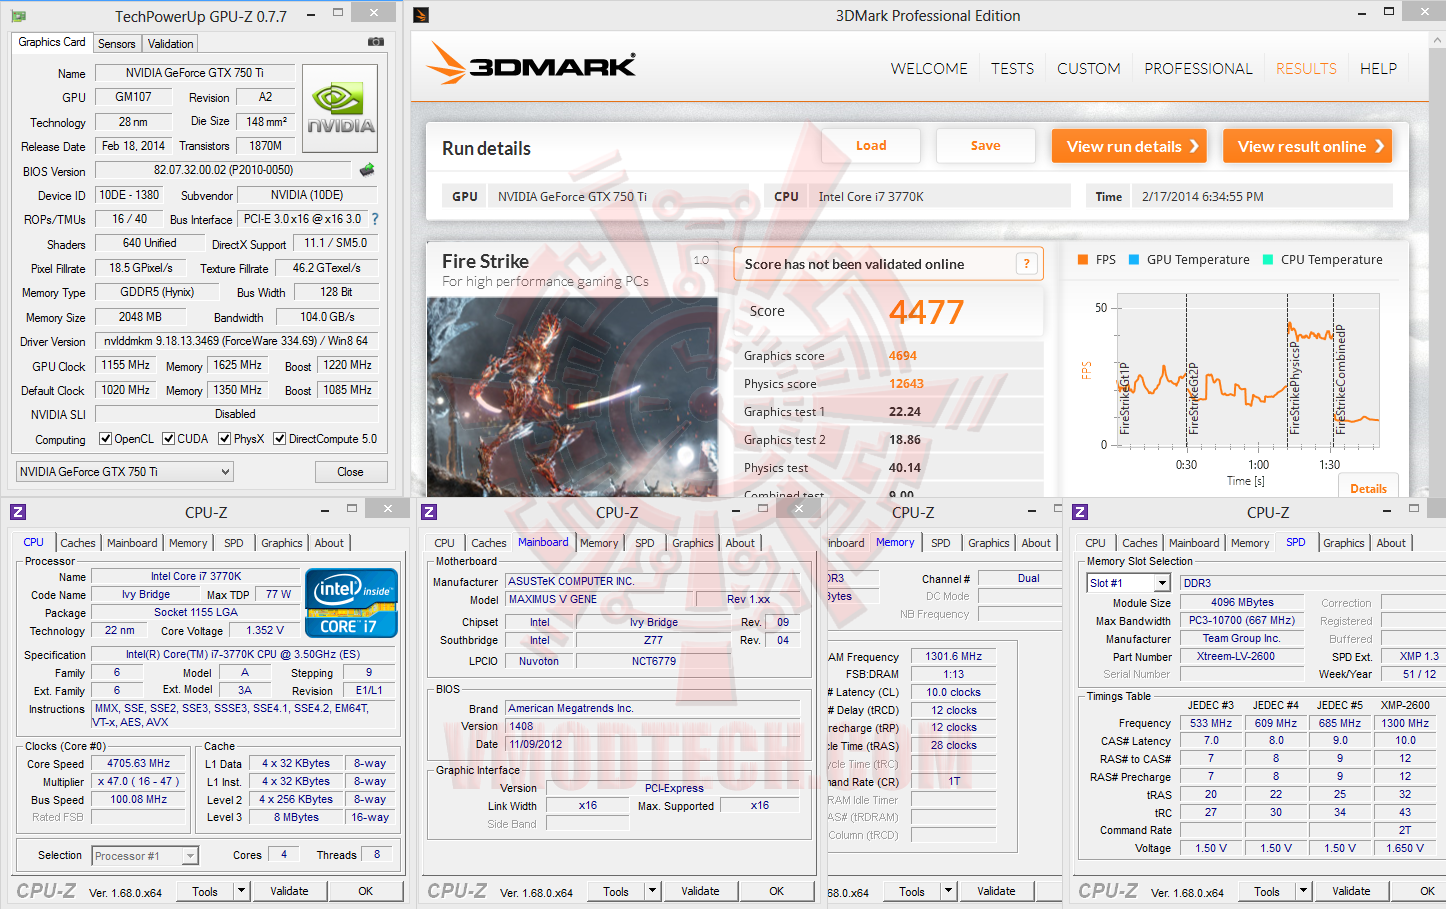Click the 3DMark title bar app icon

(x=421, y=15)
